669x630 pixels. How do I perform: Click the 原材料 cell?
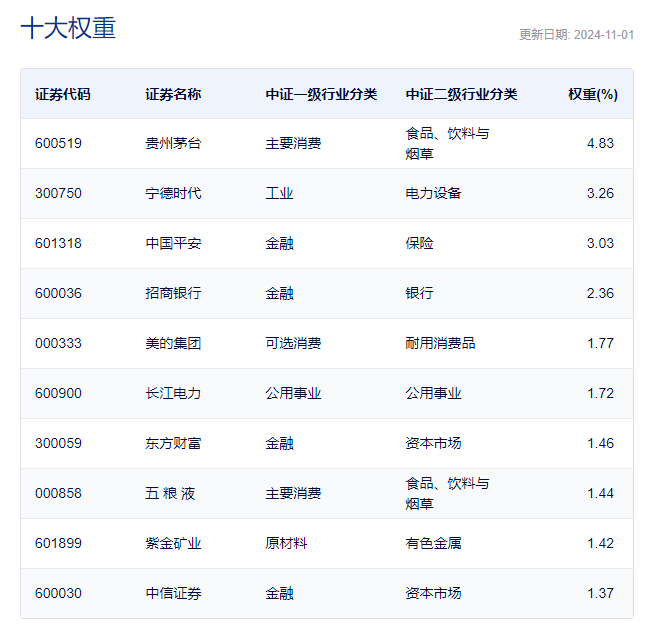pyautogui.click(x=286, y=543)
